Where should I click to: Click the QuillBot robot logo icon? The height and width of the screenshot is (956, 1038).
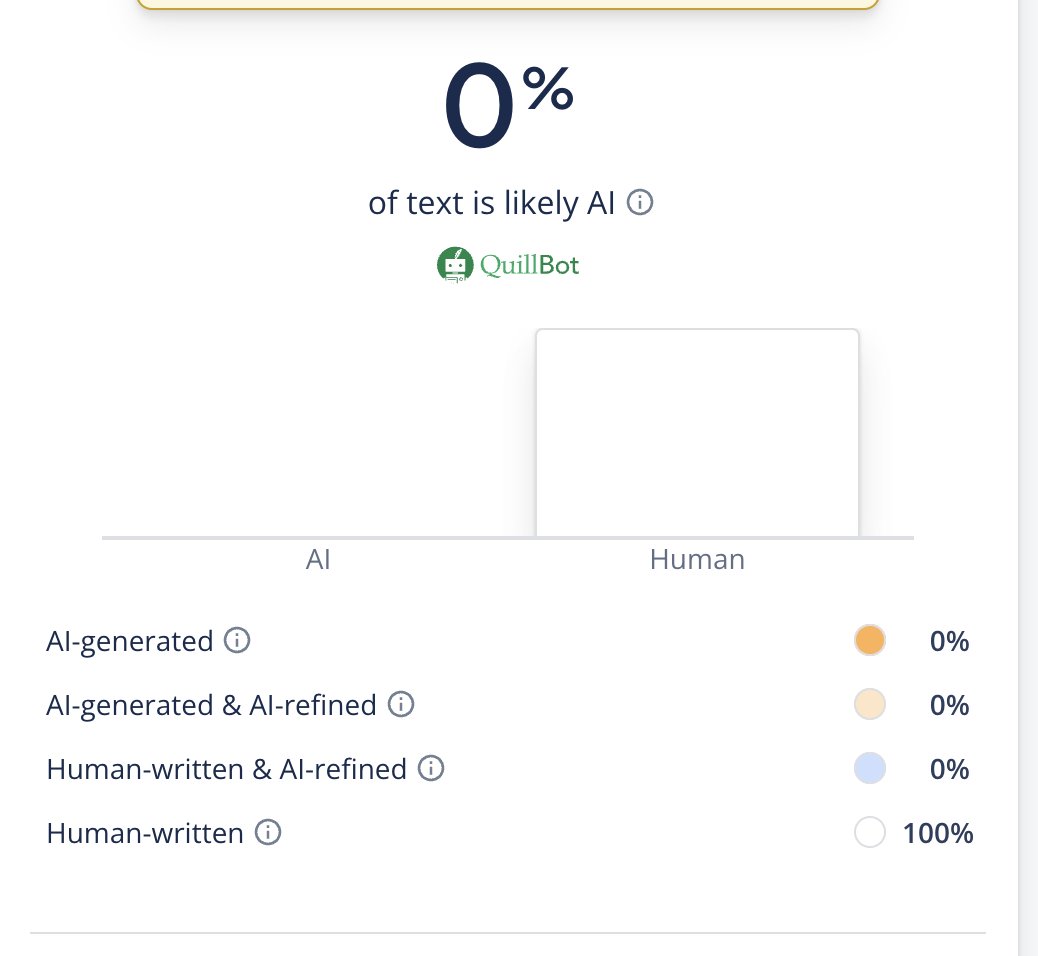pyautogui.click(x=455, y=265)
